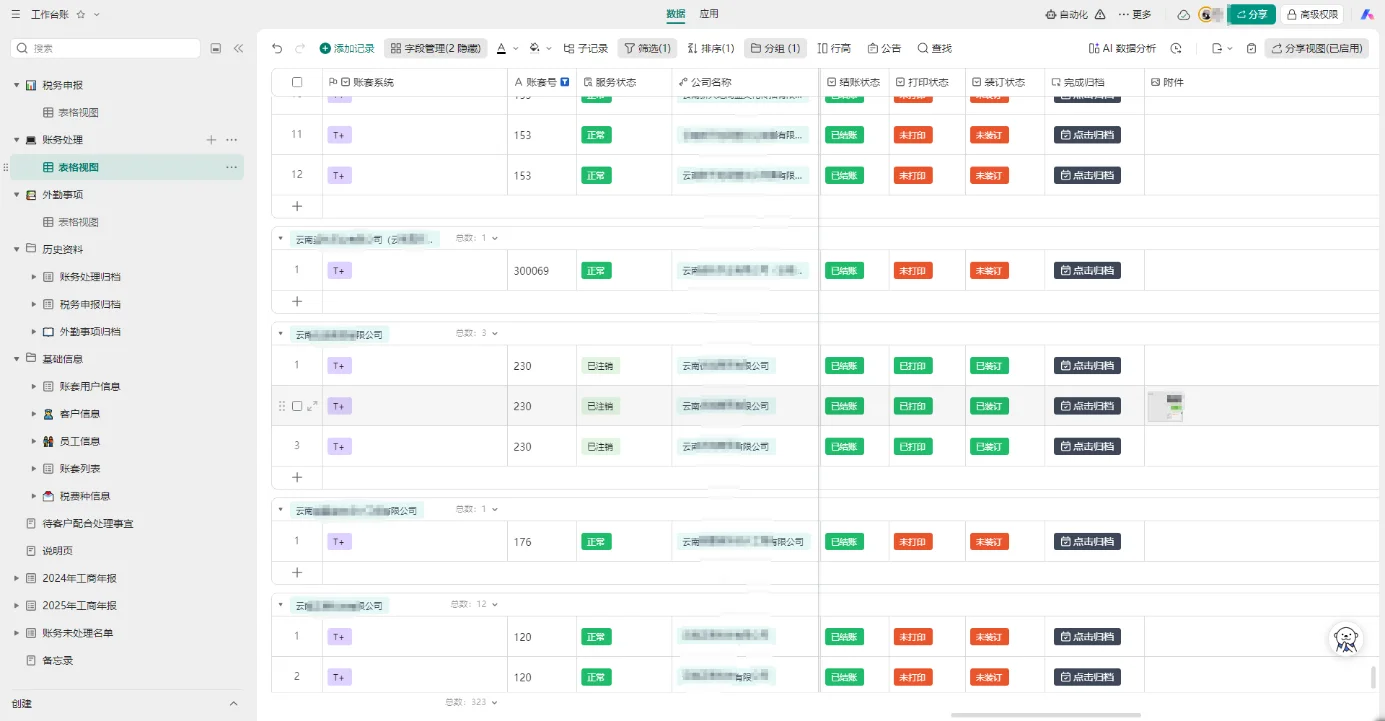Expand the 客户信息 tree node
Viewport: 1385px width, 721px height.
pyautogui.click(x=34, y=414)
